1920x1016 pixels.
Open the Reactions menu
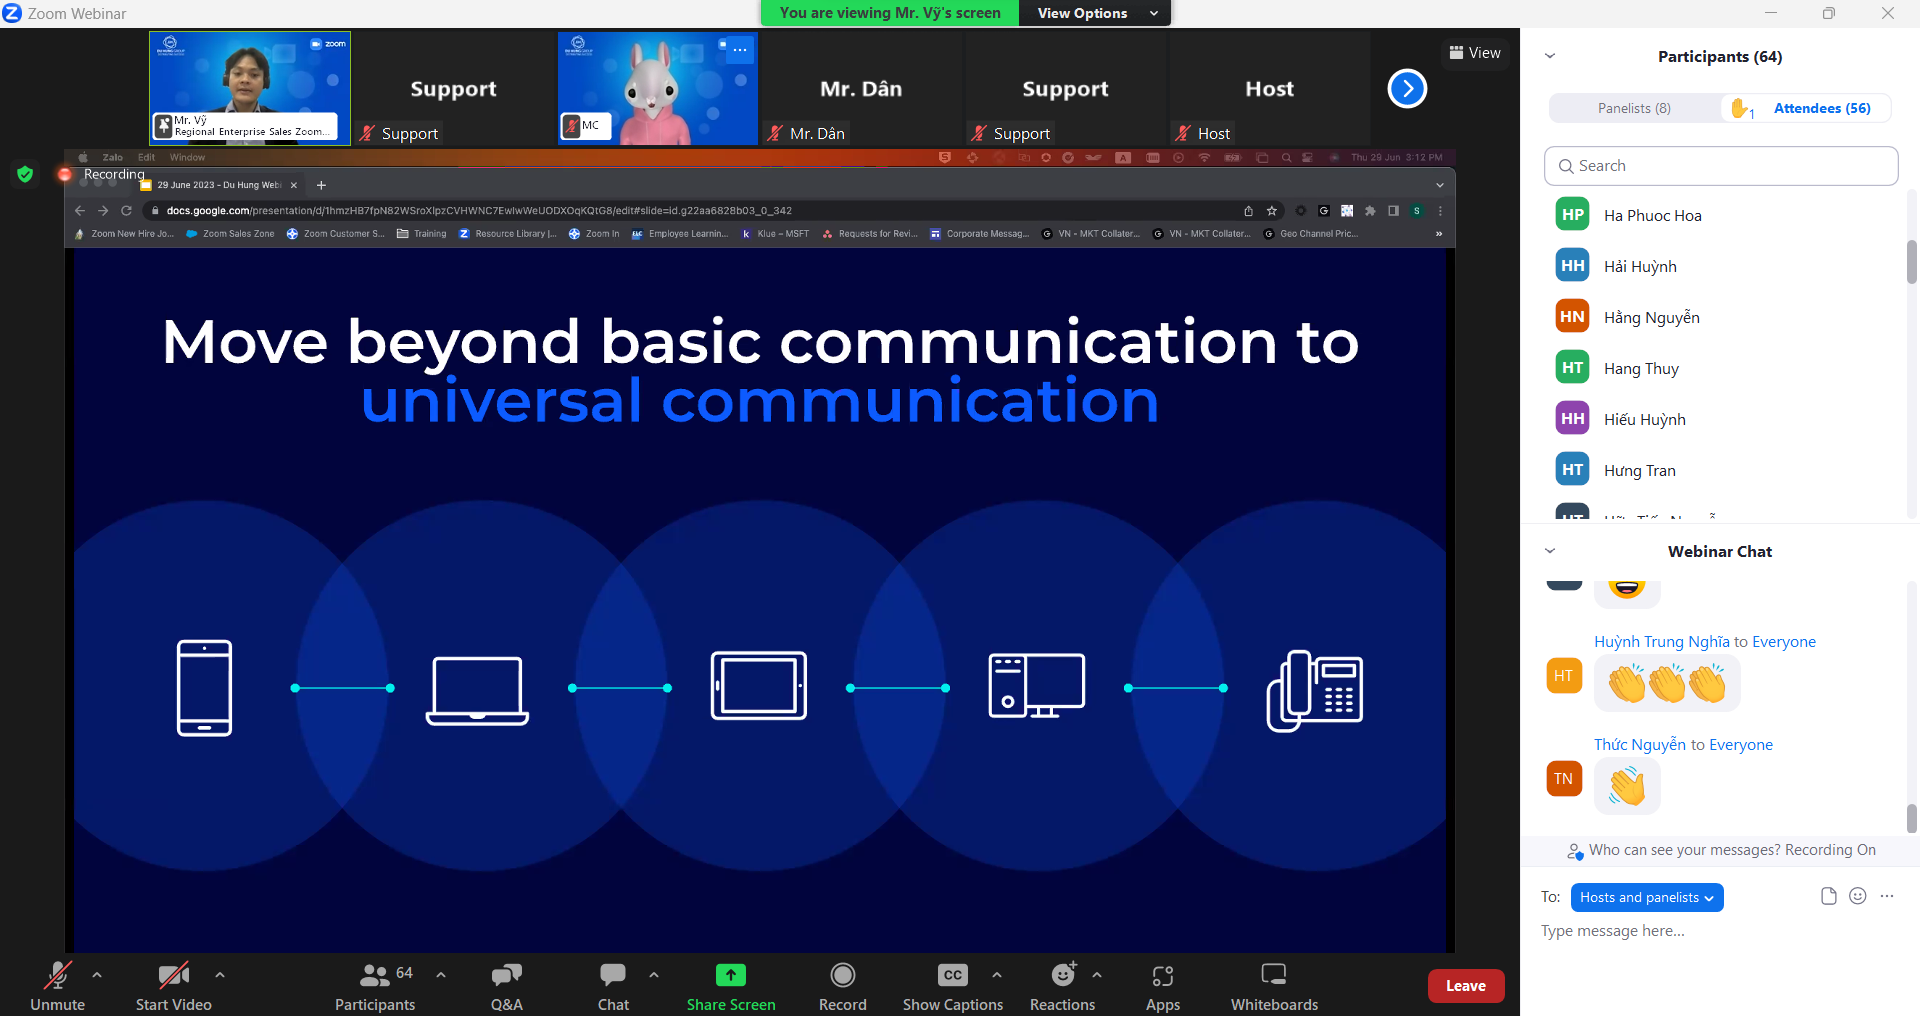1062,985
